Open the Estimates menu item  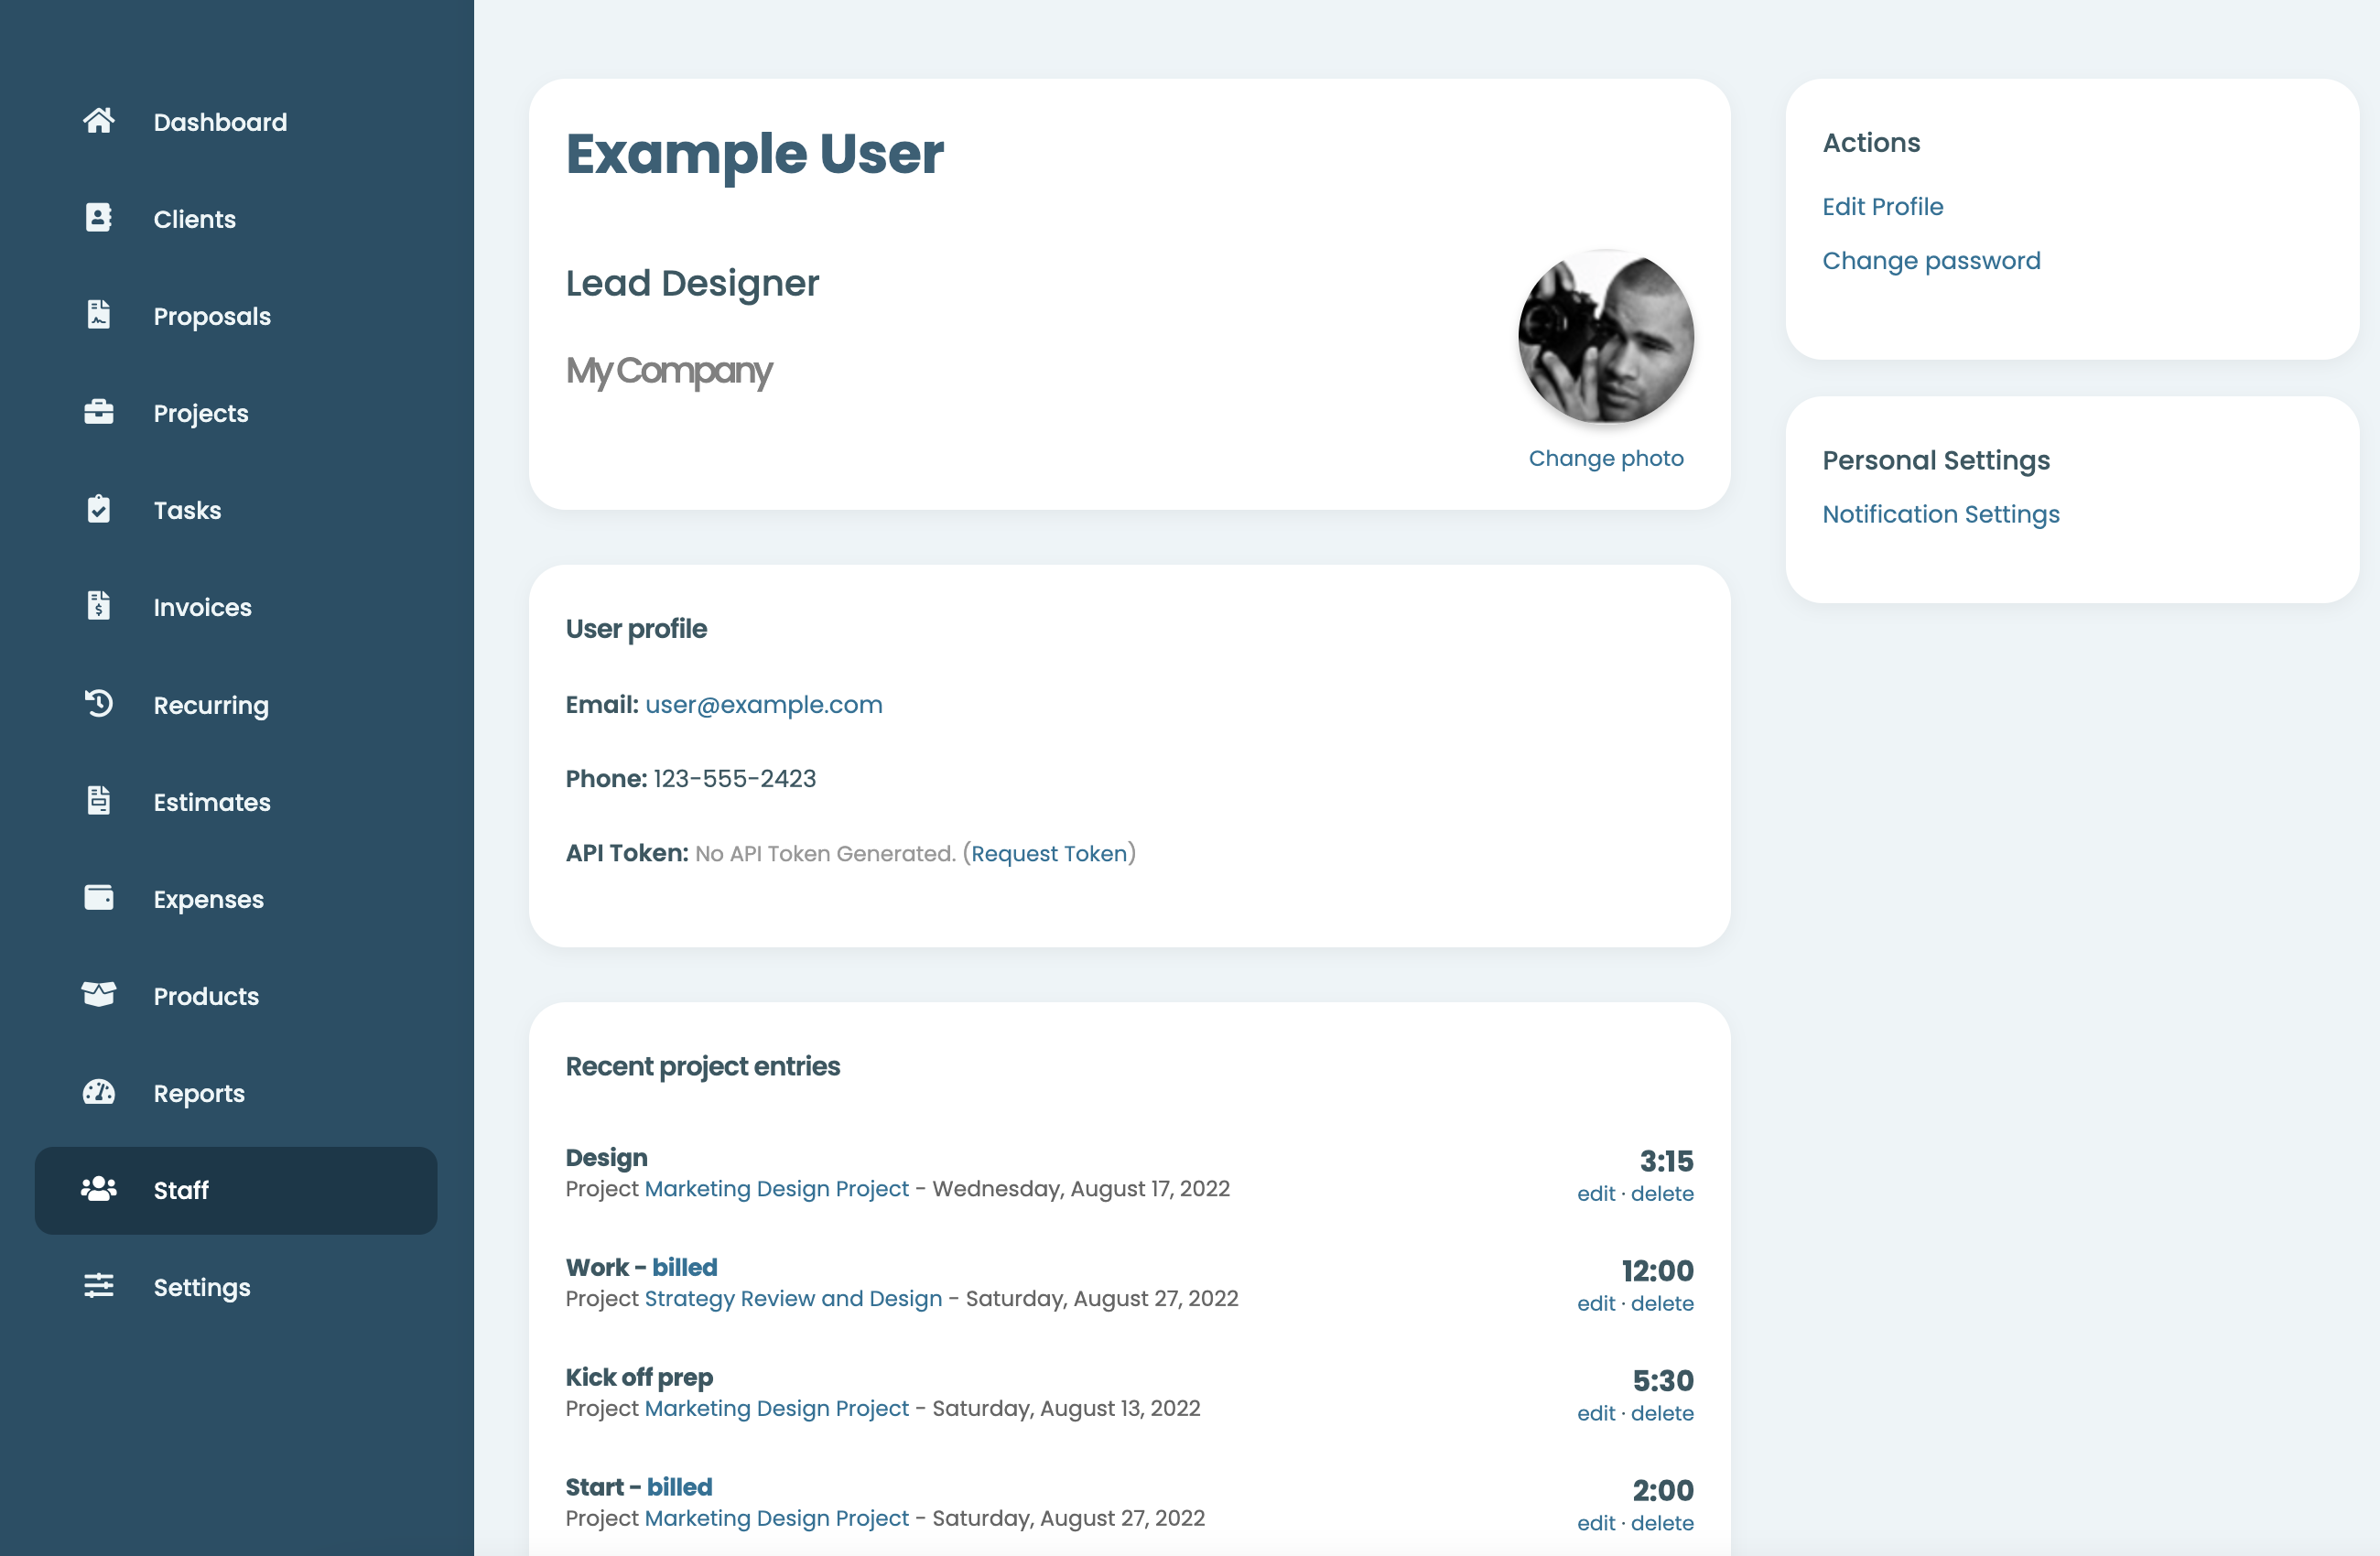211,802
